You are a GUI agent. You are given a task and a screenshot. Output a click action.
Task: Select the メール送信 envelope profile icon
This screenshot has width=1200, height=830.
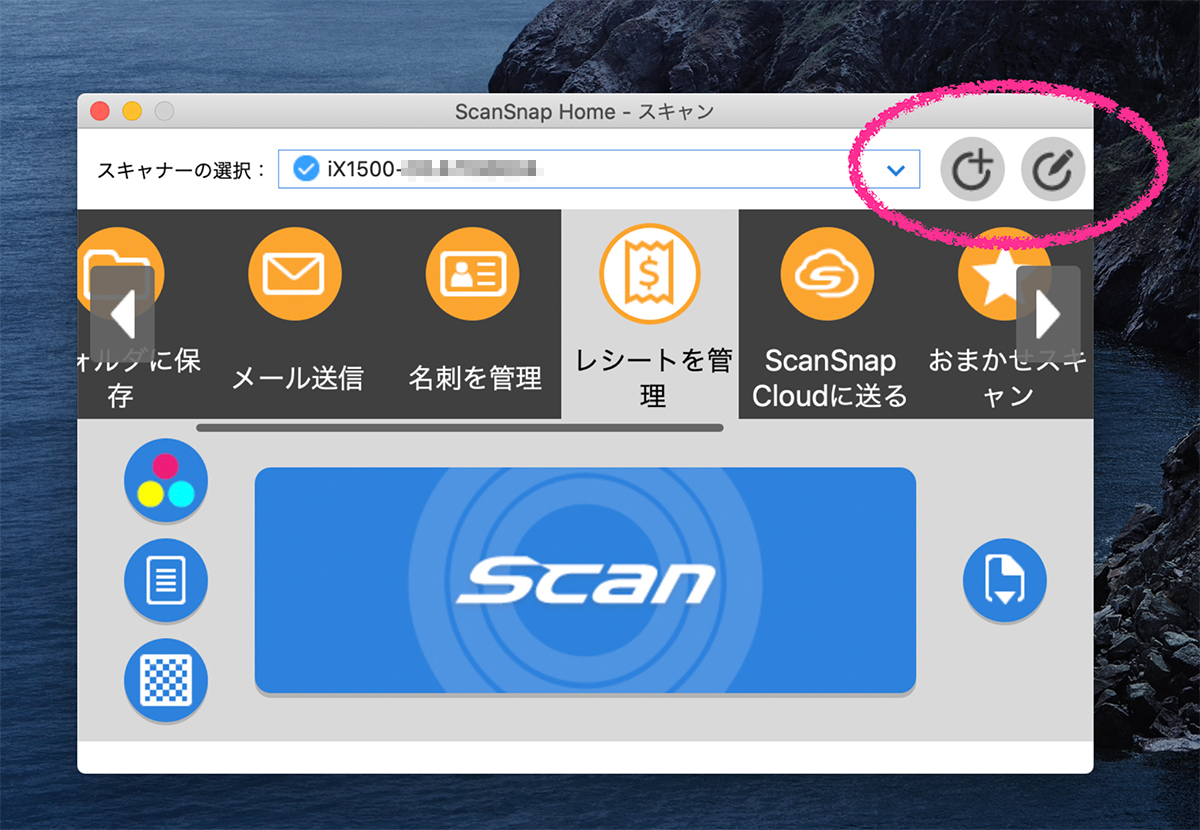295,274
